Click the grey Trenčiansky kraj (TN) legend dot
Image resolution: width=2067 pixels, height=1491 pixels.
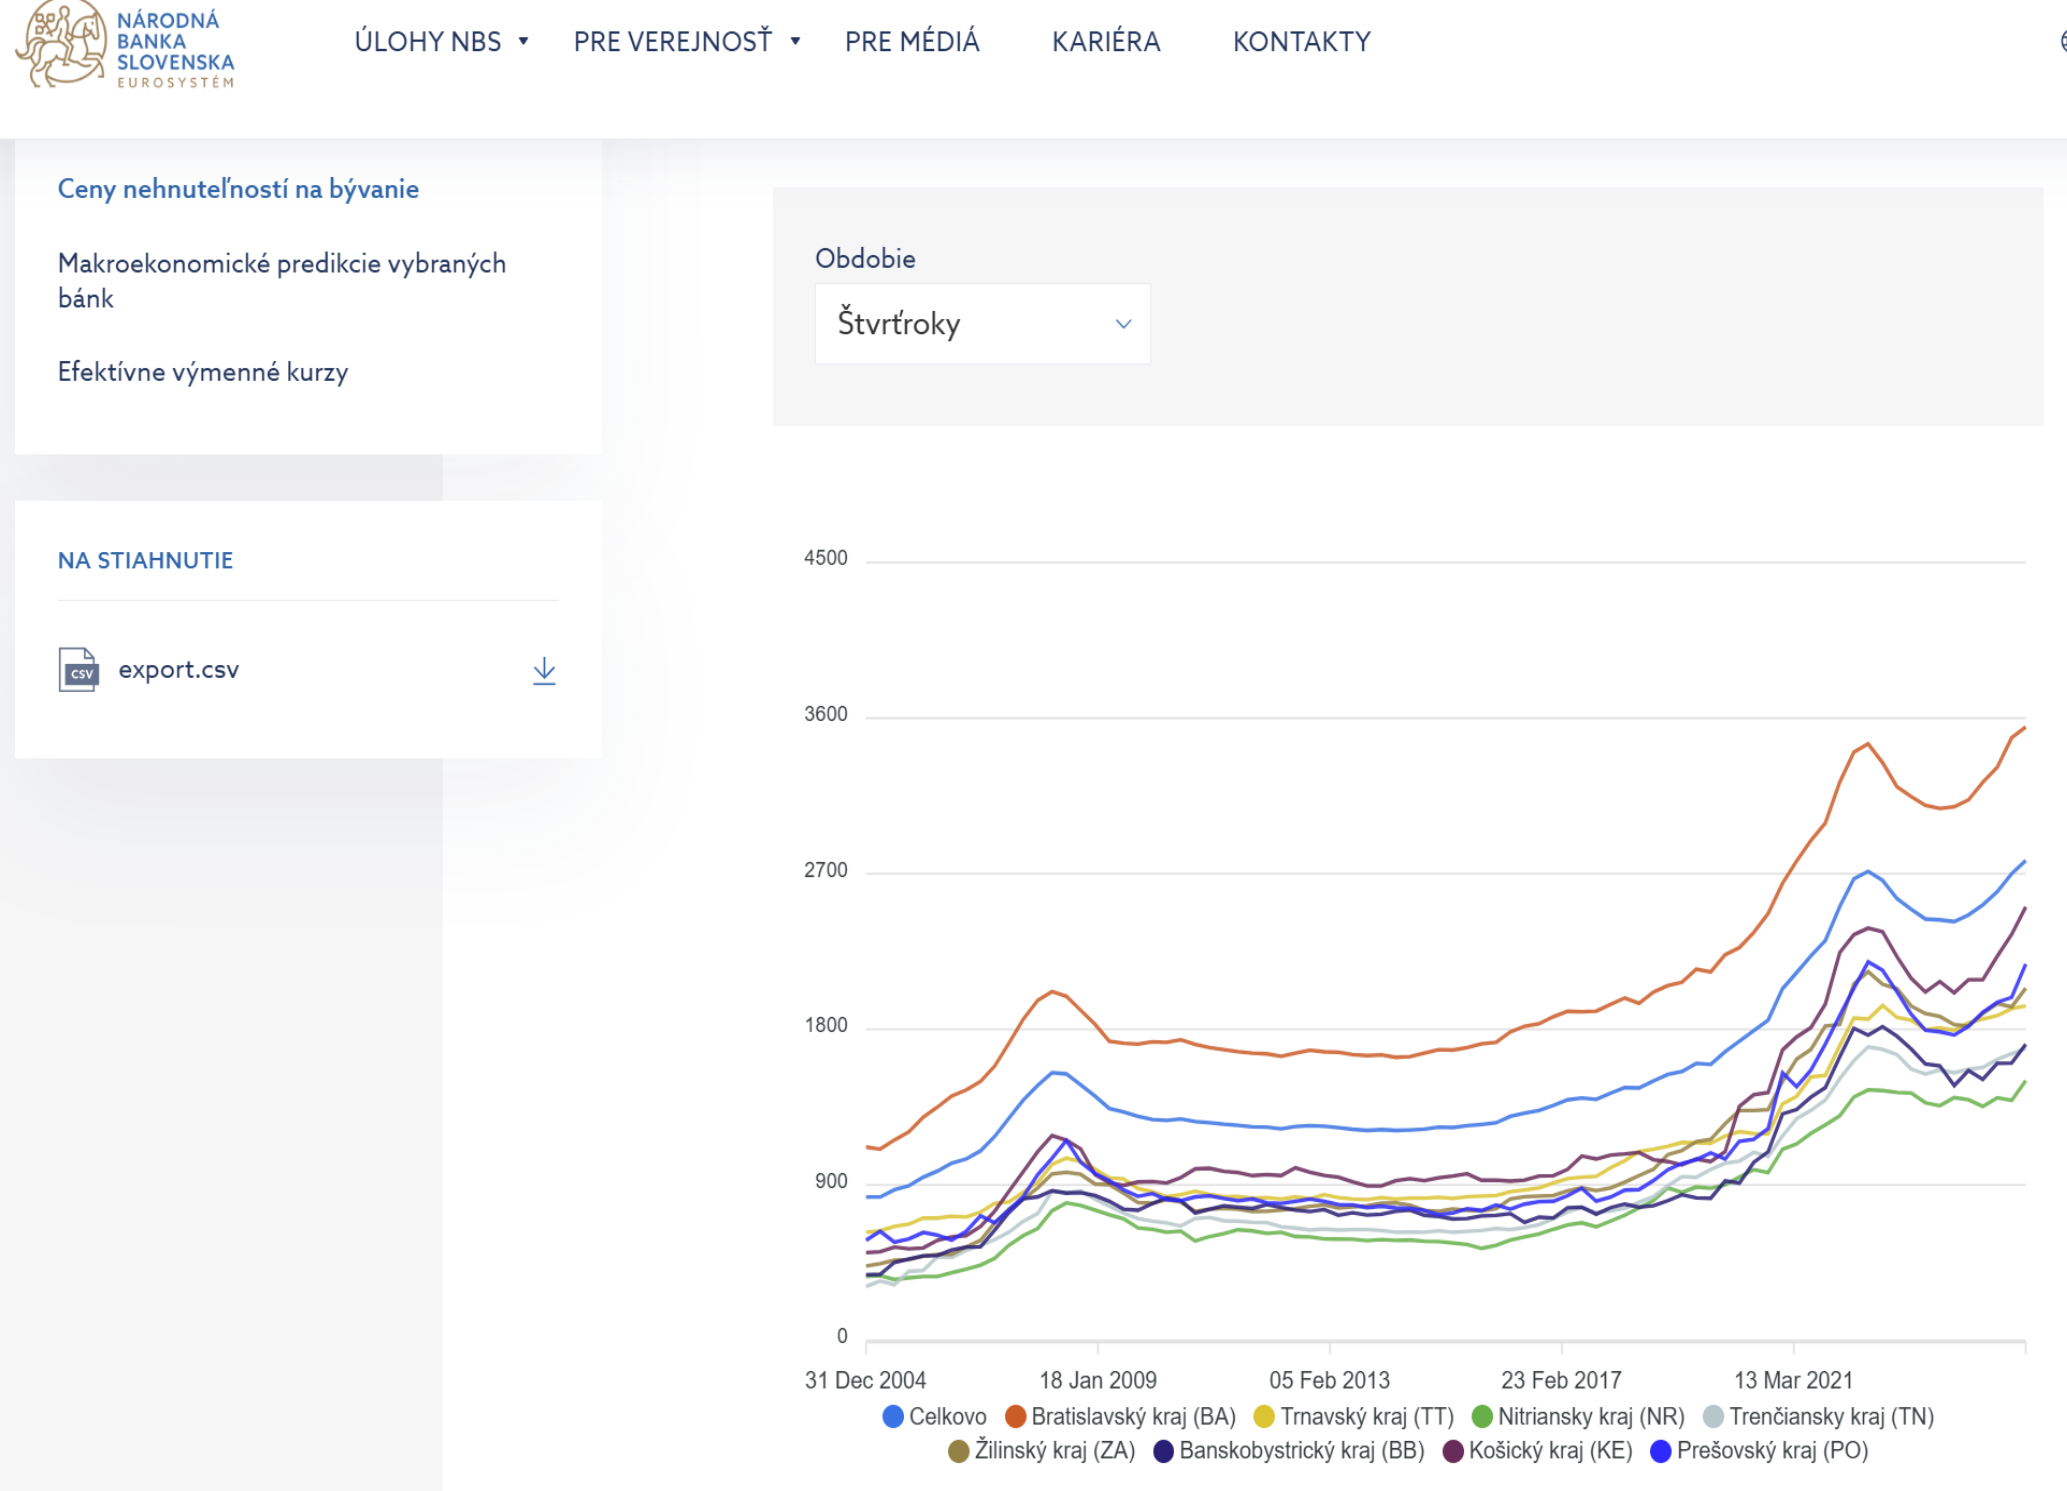[1713, 1416]
